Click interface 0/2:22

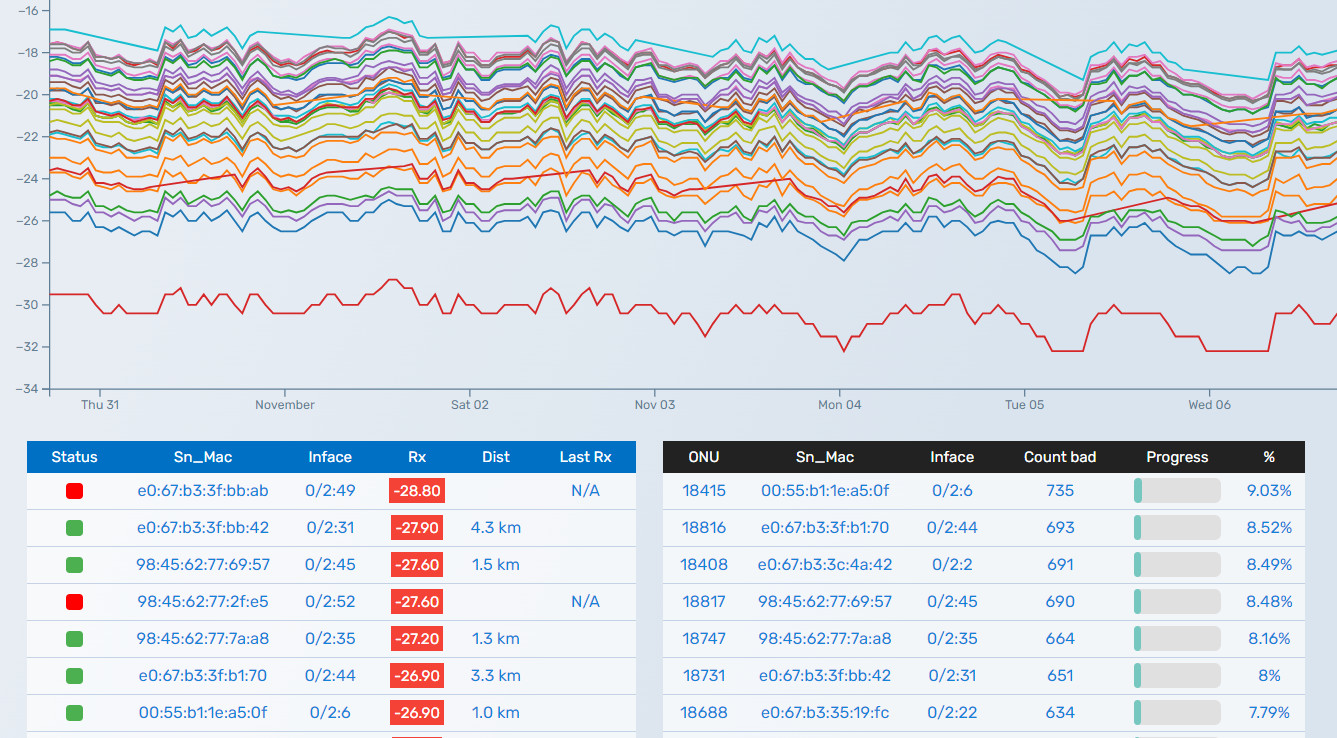tap(952, 713)
